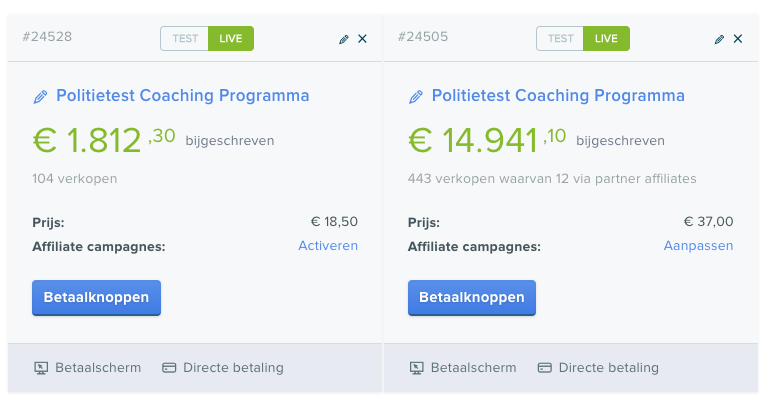766x403 pixels.
Task: Click Betaalscherm monitor icon in second card footer
Action: 417,368
